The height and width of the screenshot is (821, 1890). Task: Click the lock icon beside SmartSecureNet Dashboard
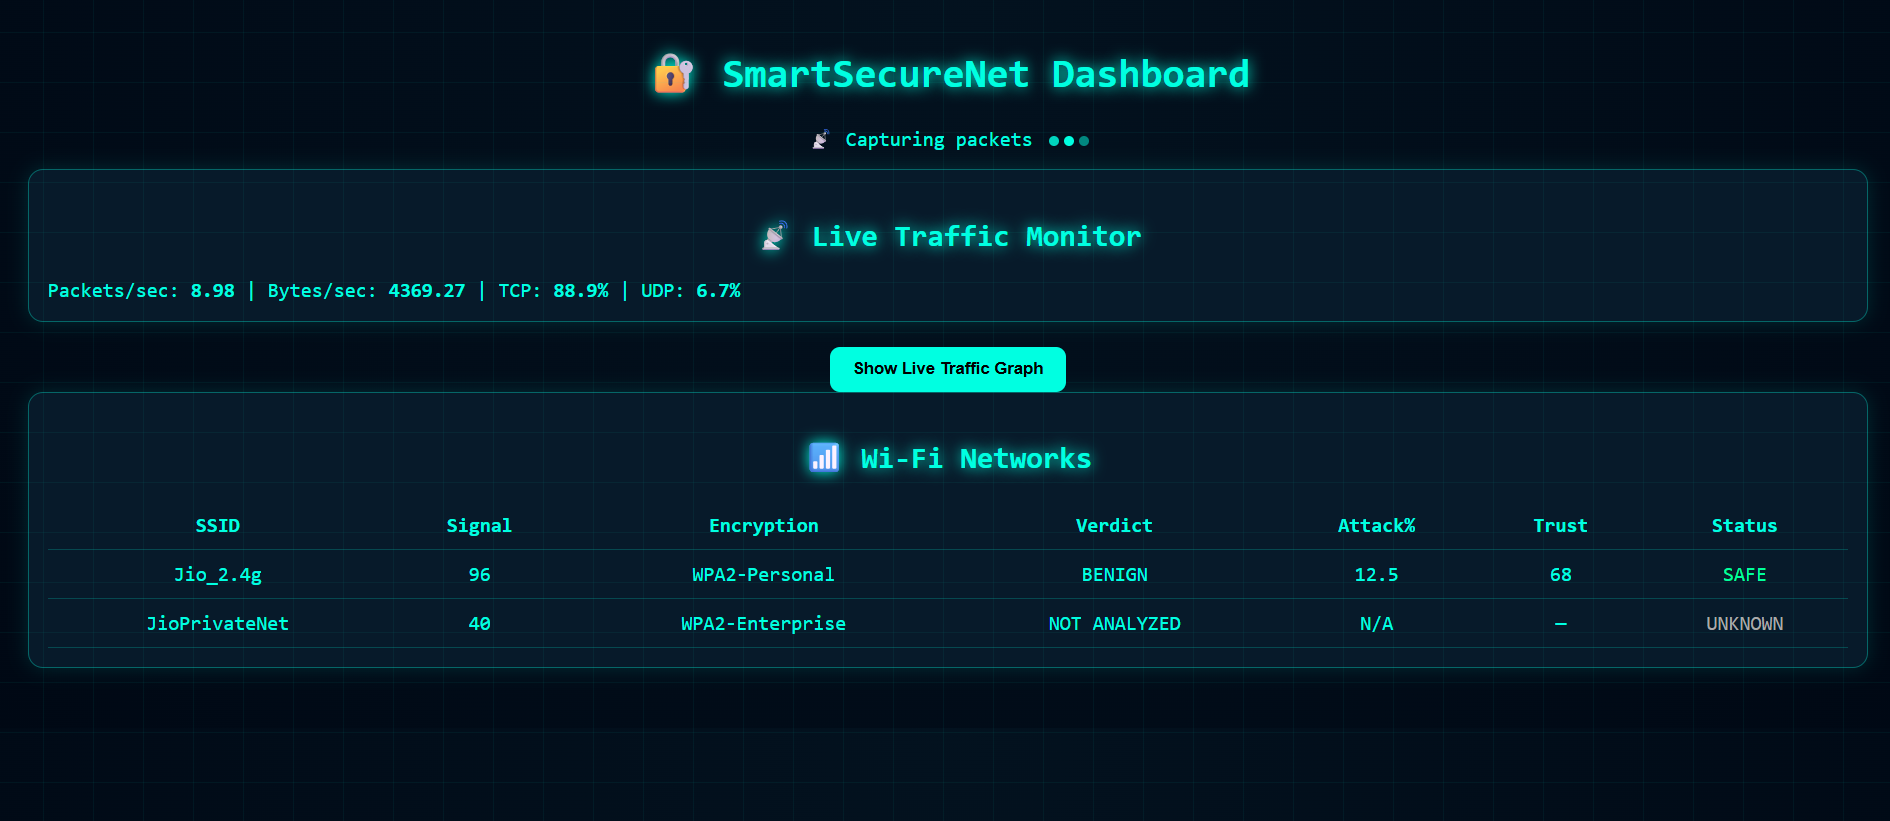pos(673,74)
